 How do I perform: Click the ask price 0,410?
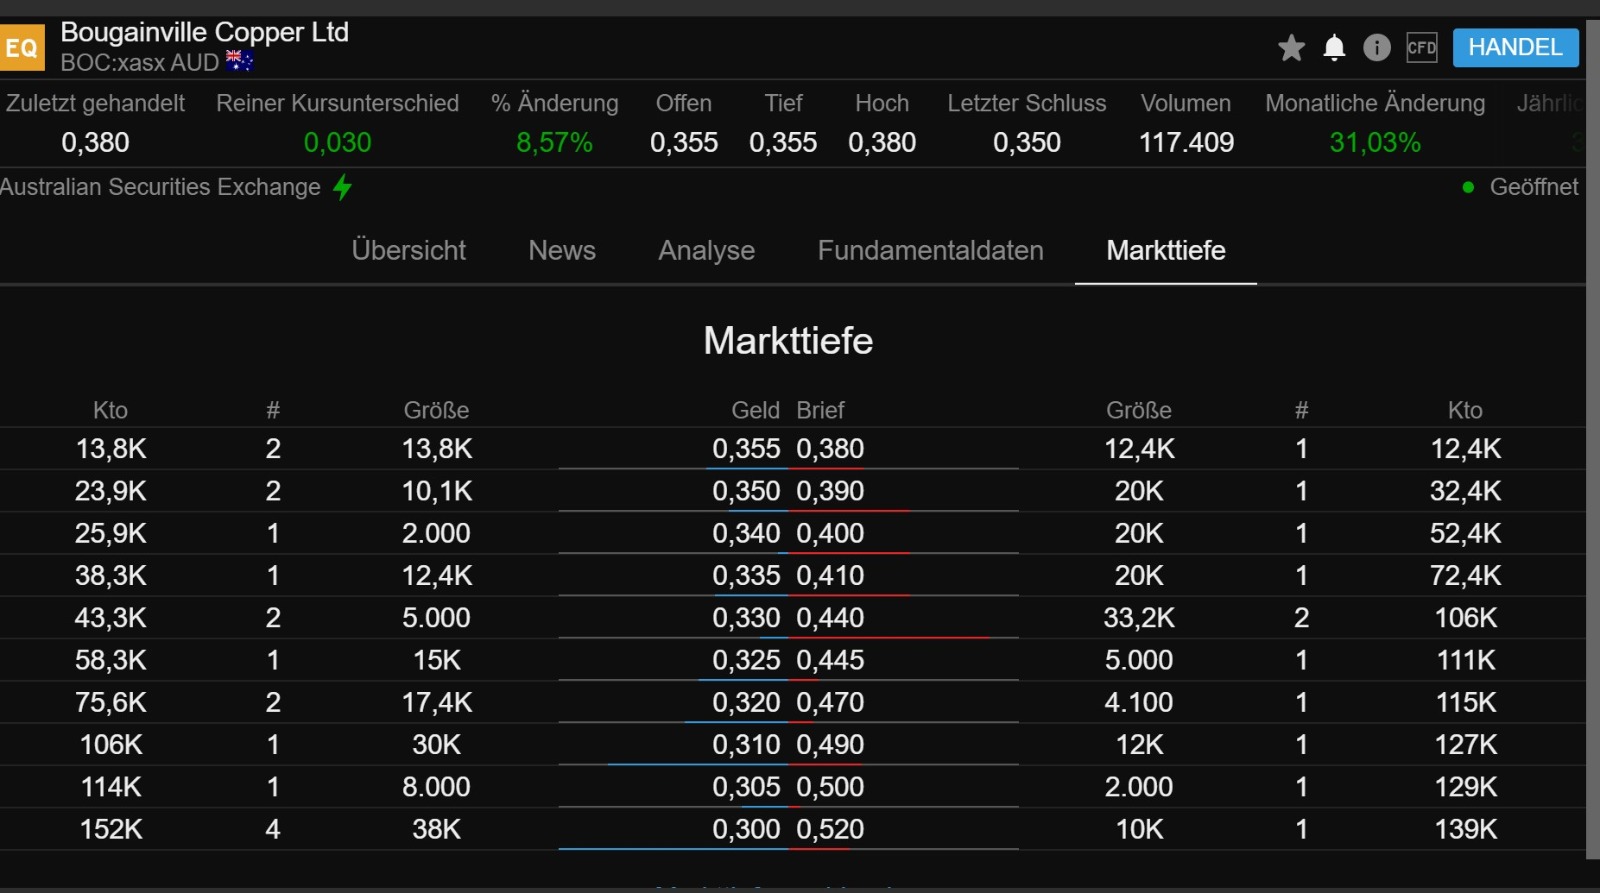[x=830, y=576]
